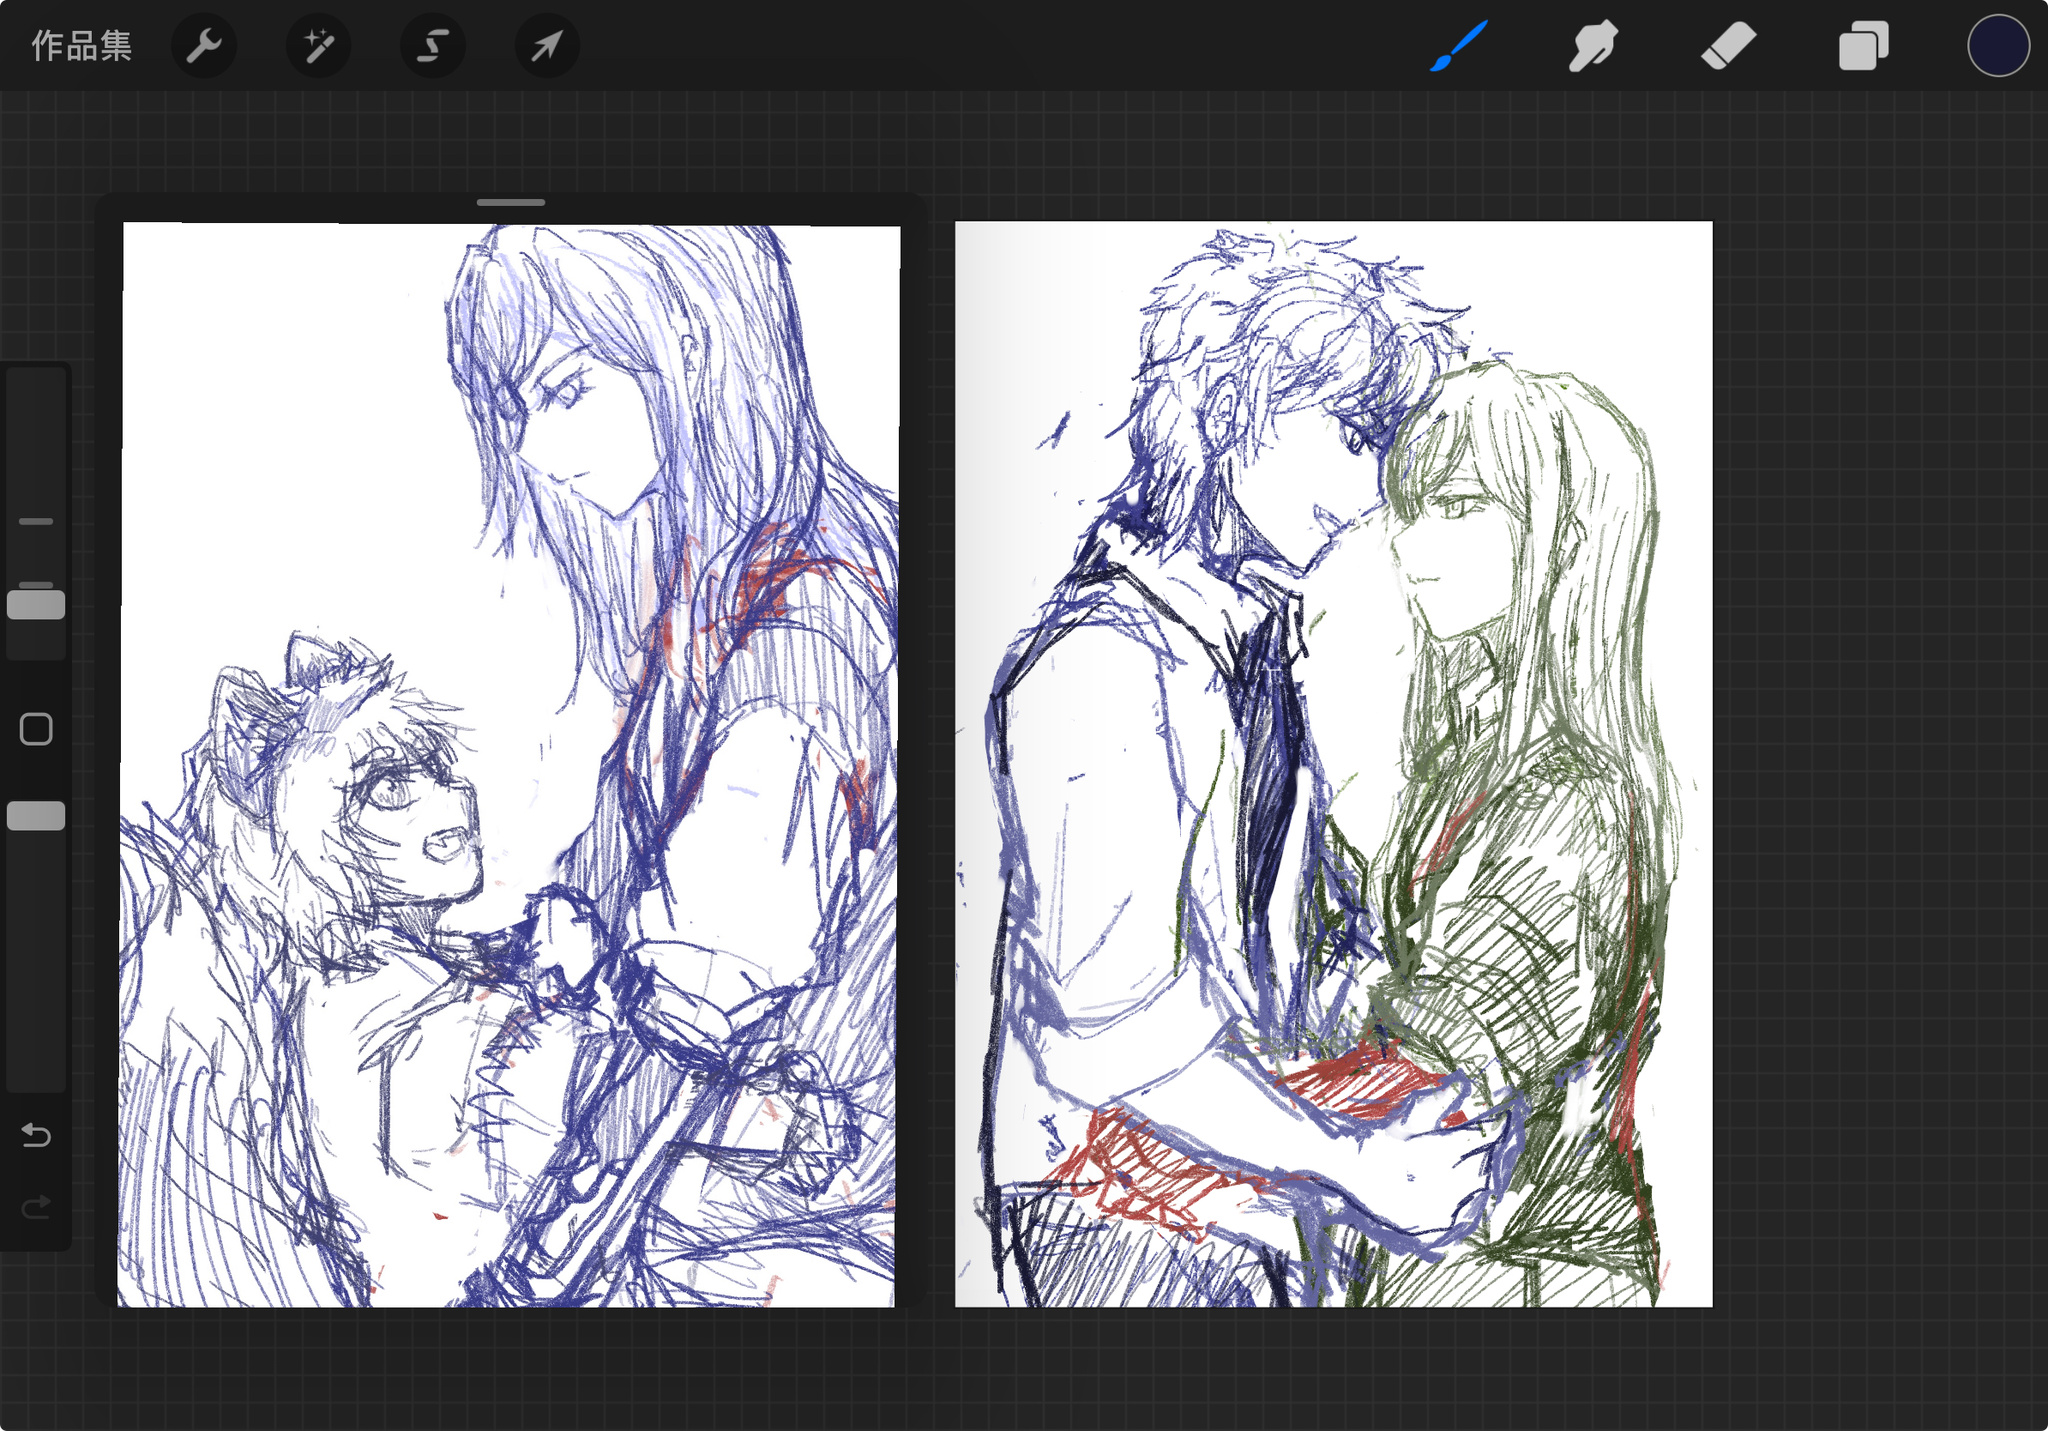Screen dimensions: 2048x1431
Task: Click the brush opacity slider handle
Action: [36, 816]
